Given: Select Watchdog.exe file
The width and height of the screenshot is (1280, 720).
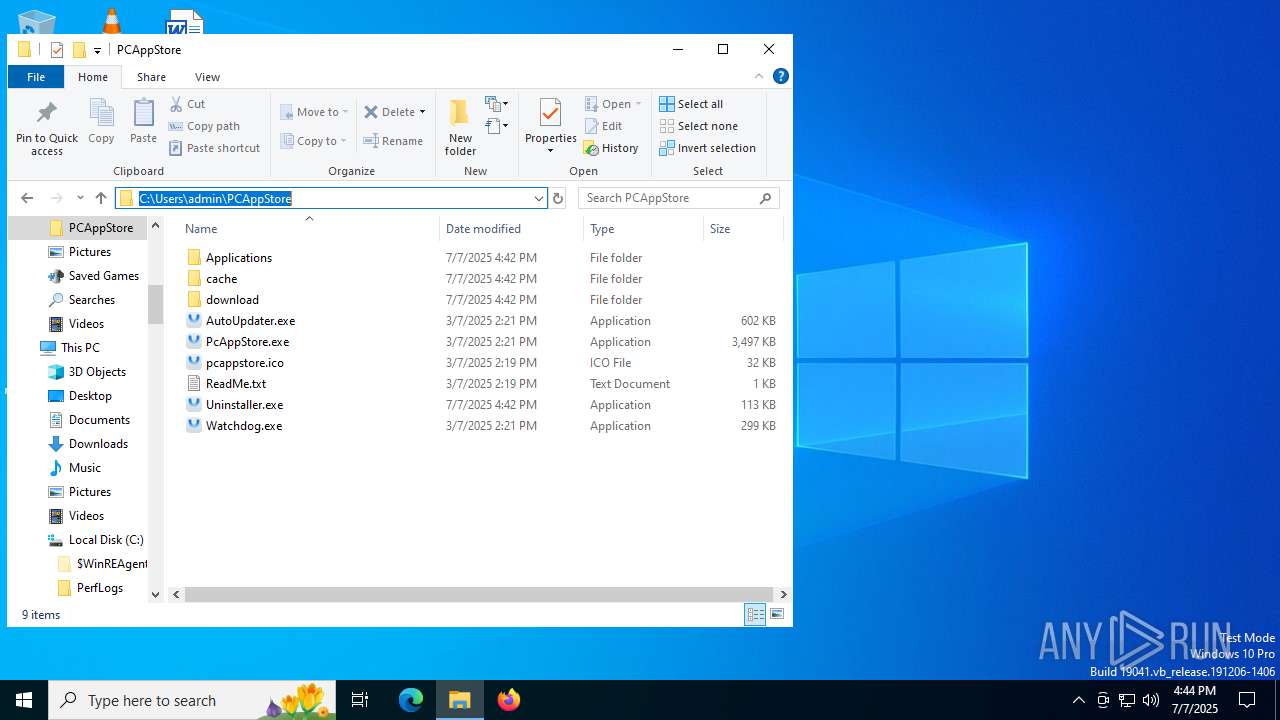Looking at the screenshot, I should pyautogui.click(x=243, y=426).
